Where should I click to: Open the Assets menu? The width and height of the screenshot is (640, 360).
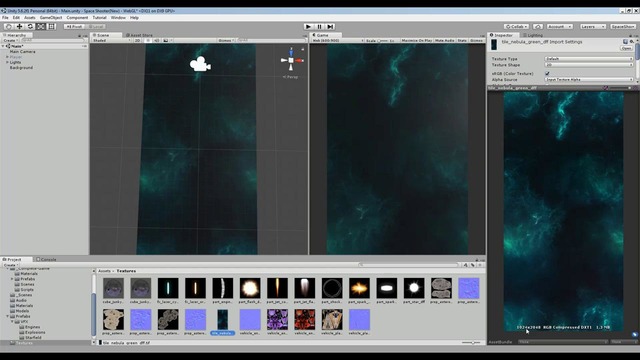coord(29,18)
